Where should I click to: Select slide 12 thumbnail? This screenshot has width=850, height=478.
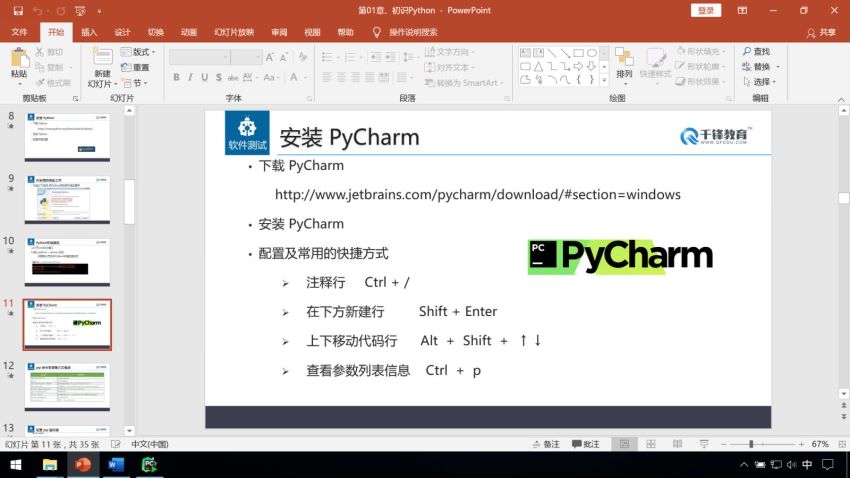pos(67,386)
